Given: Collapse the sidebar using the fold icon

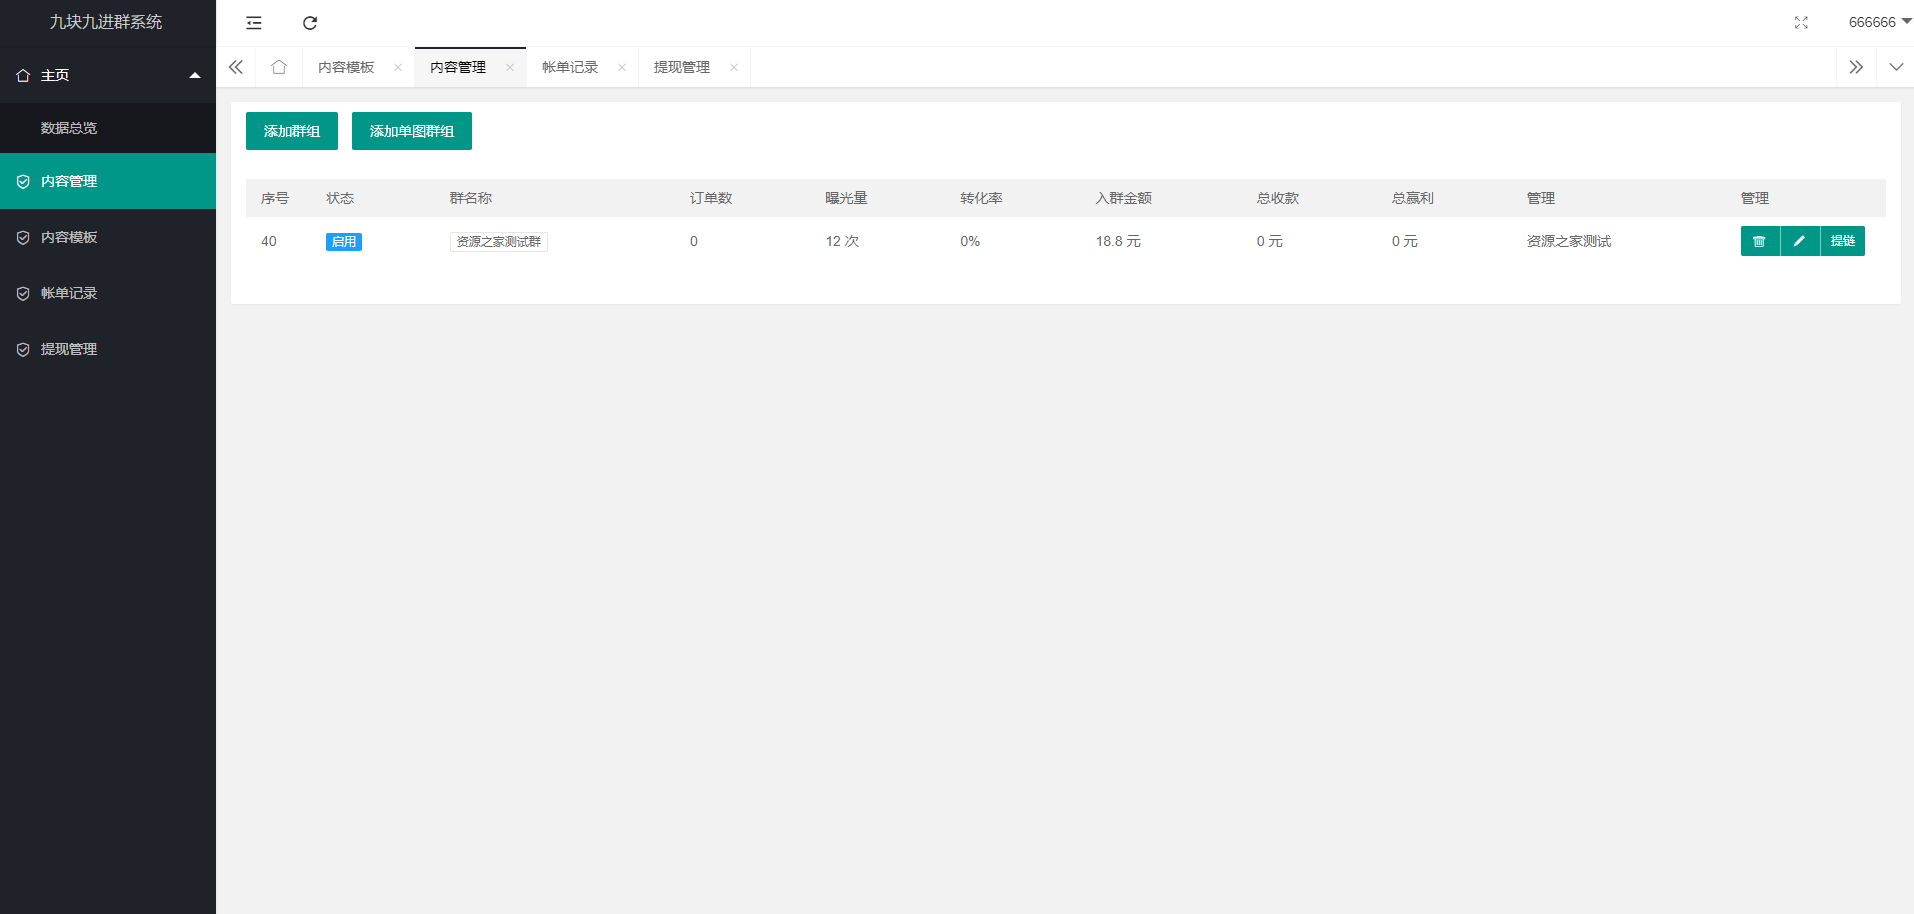Looking at the screenshot, I should tap(253, 22).
